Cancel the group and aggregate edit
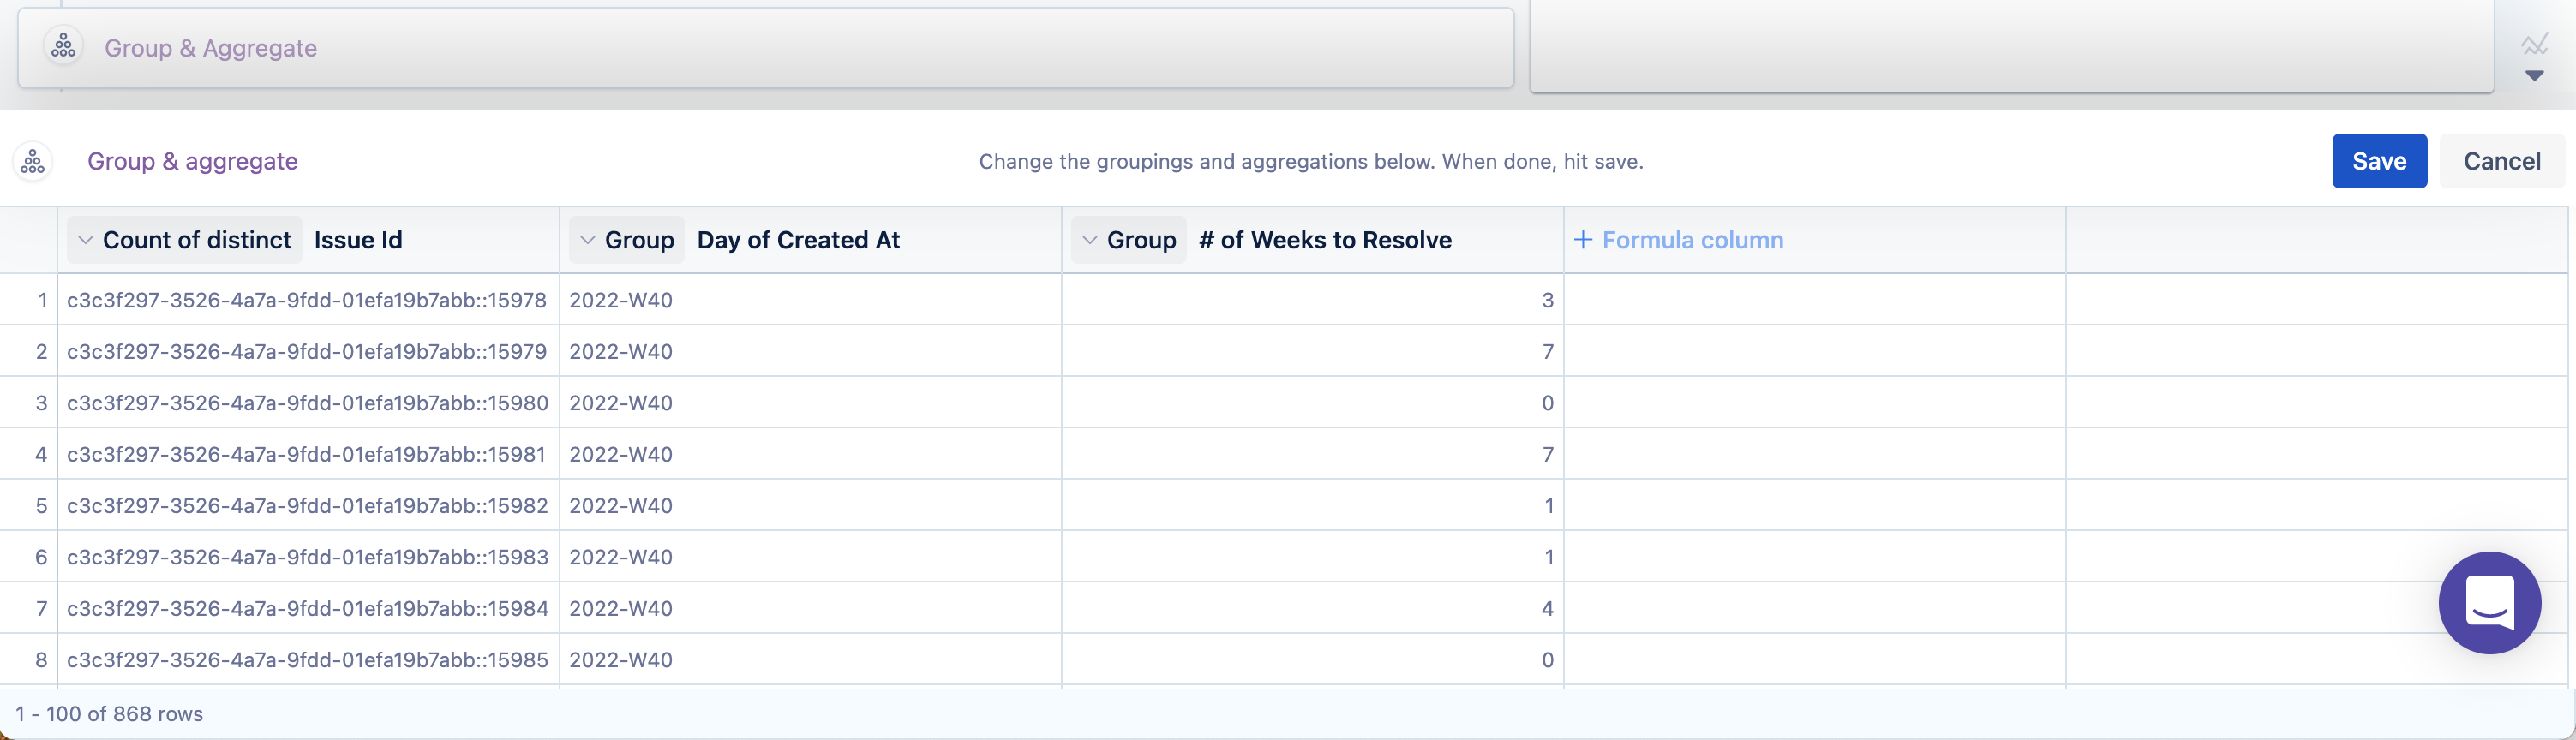Viewport: 2576px width, 740px height. tap(2501, 161)
